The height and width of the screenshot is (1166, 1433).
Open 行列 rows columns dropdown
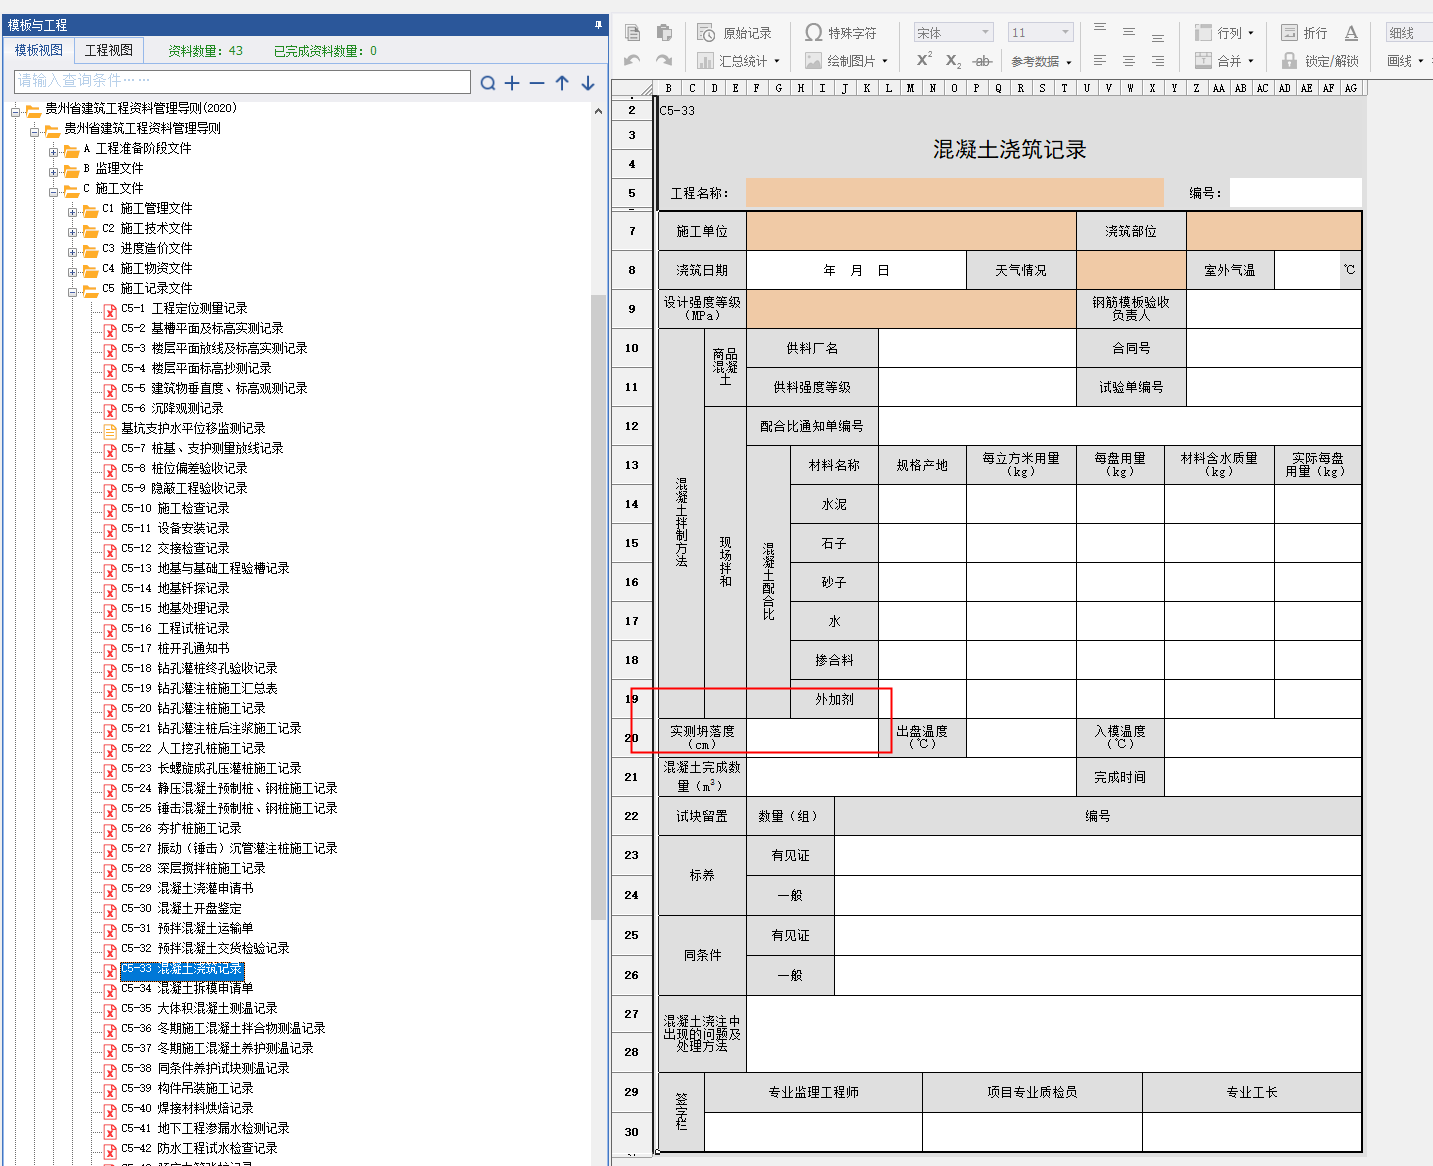[1224, 33]
